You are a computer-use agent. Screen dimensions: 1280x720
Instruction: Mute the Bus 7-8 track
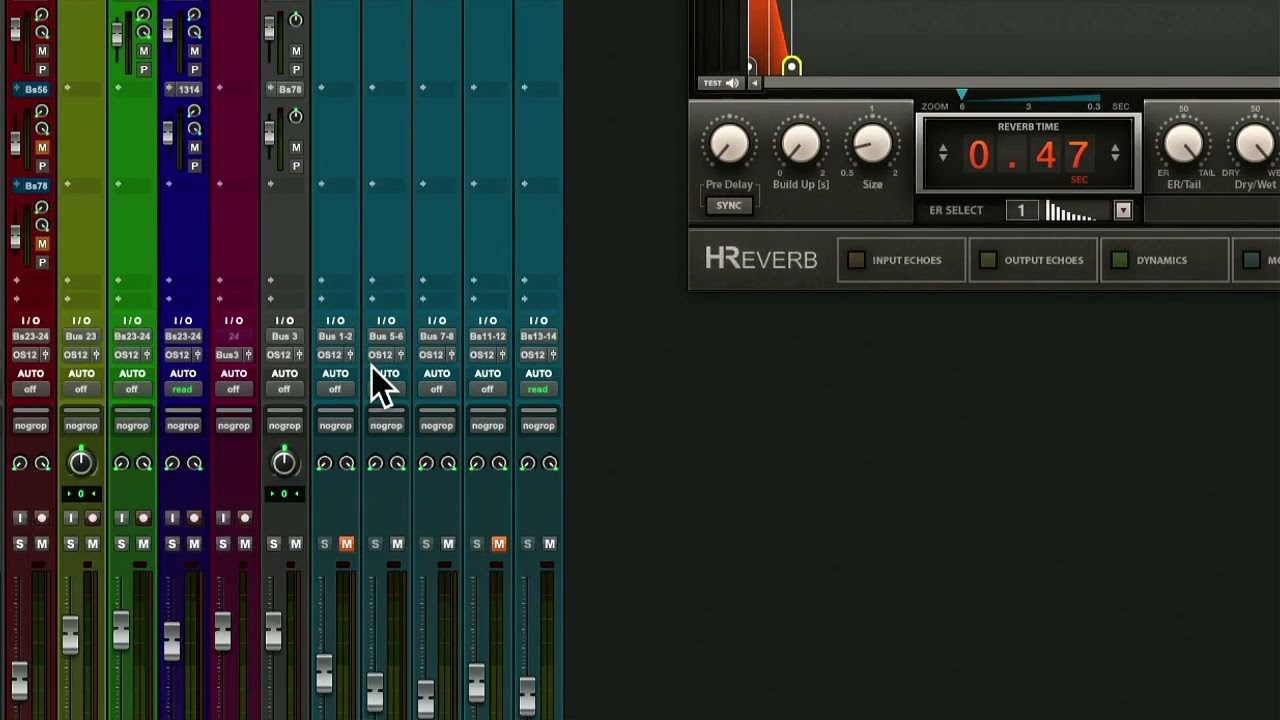click(448, 544)
